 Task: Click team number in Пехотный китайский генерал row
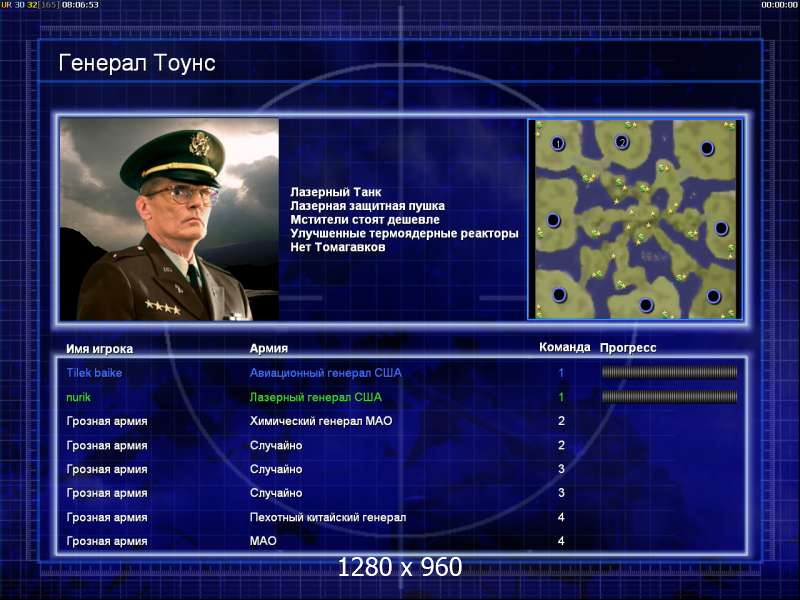[x=561, y=517]
